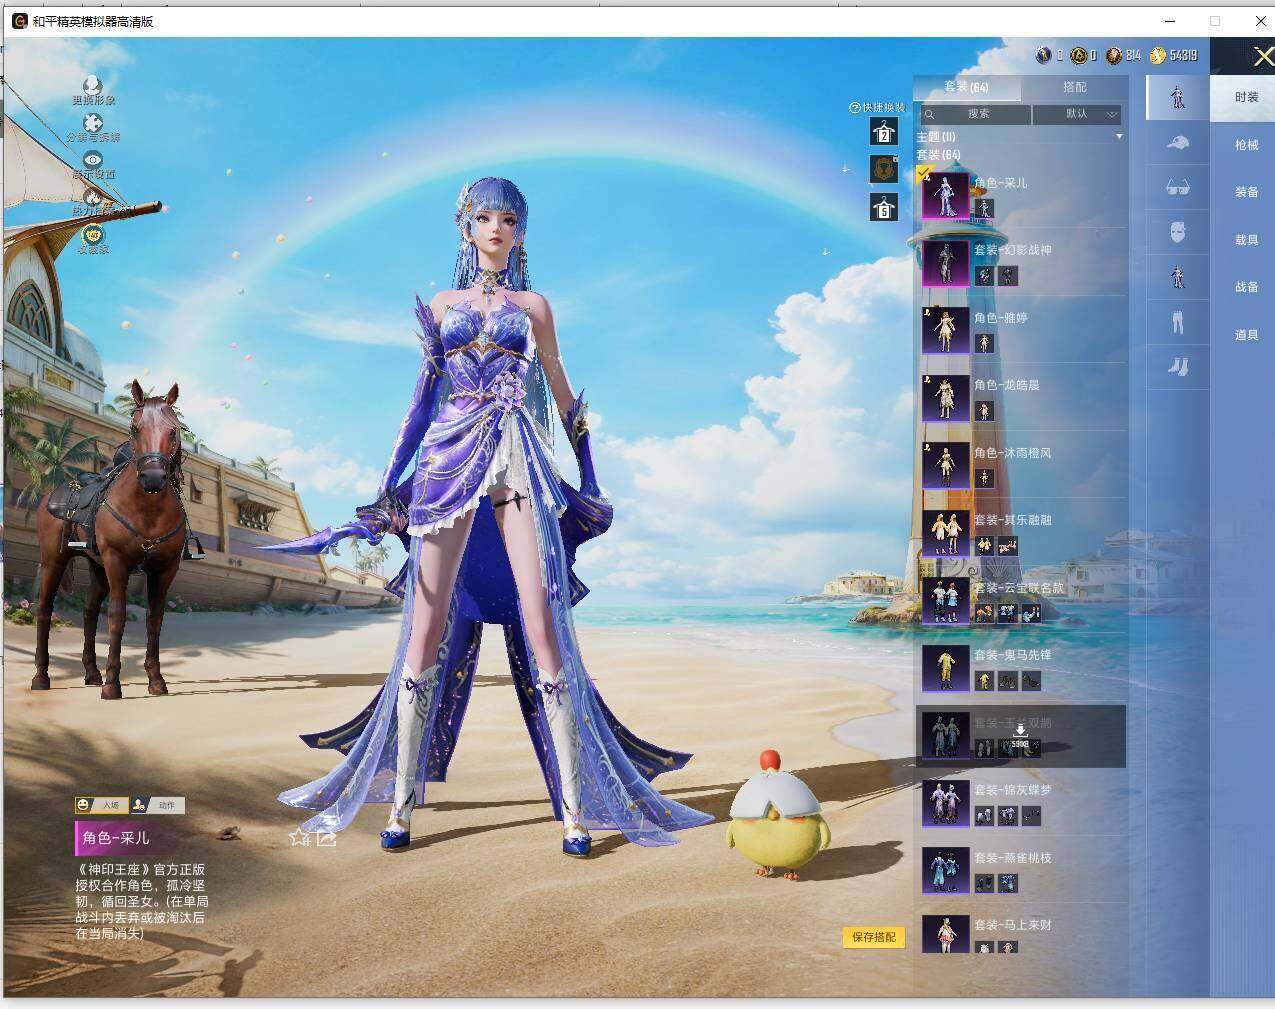Image resolution: width=1275 pixels, height=1009 pixels.
Task: Select the 套装-鬼马先锋 outfit thumbnail
Action: tap(945, 668)
